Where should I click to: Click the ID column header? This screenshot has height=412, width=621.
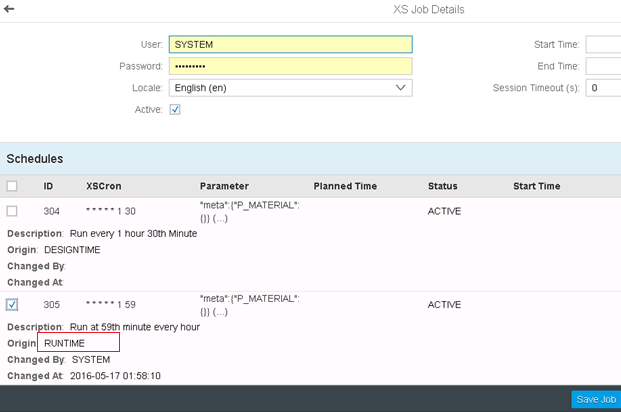point(48,186)
